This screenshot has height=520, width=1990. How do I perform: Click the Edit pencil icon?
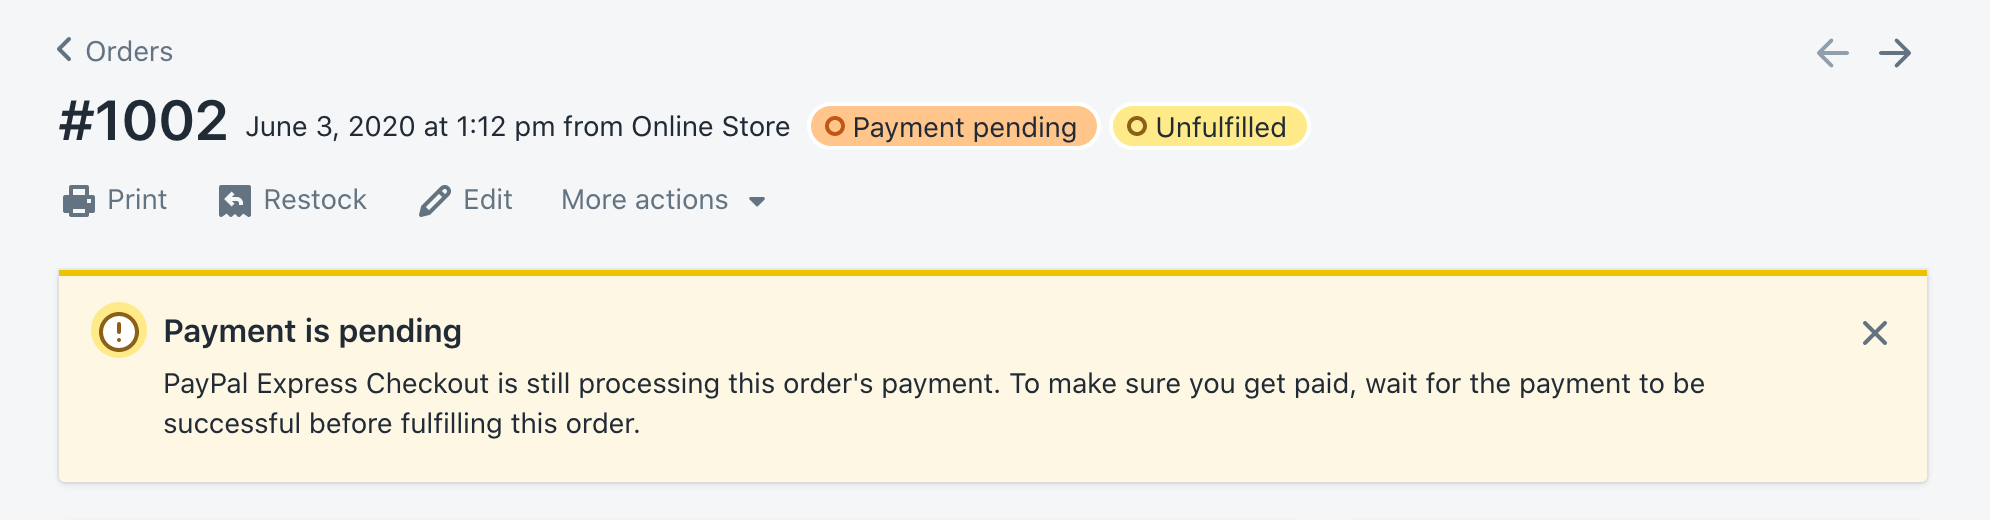pyautogui.click(x=435, y=201)
